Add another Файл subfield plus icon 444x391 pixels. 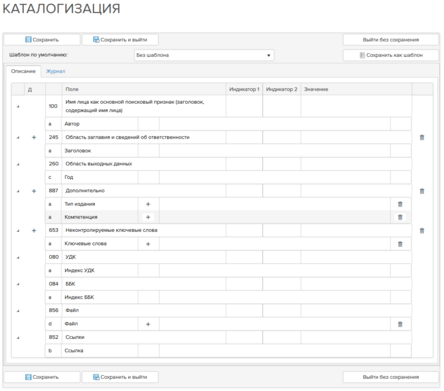tap(148, 324)
